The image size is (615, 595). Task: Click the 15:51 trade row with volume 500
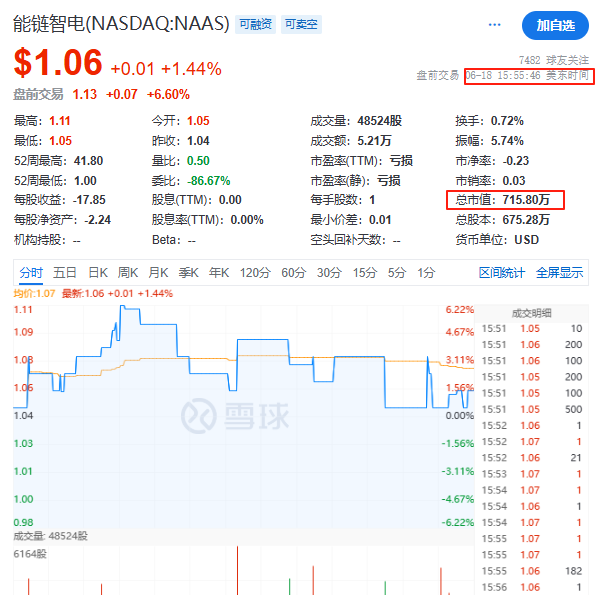[x=531, y=409]
